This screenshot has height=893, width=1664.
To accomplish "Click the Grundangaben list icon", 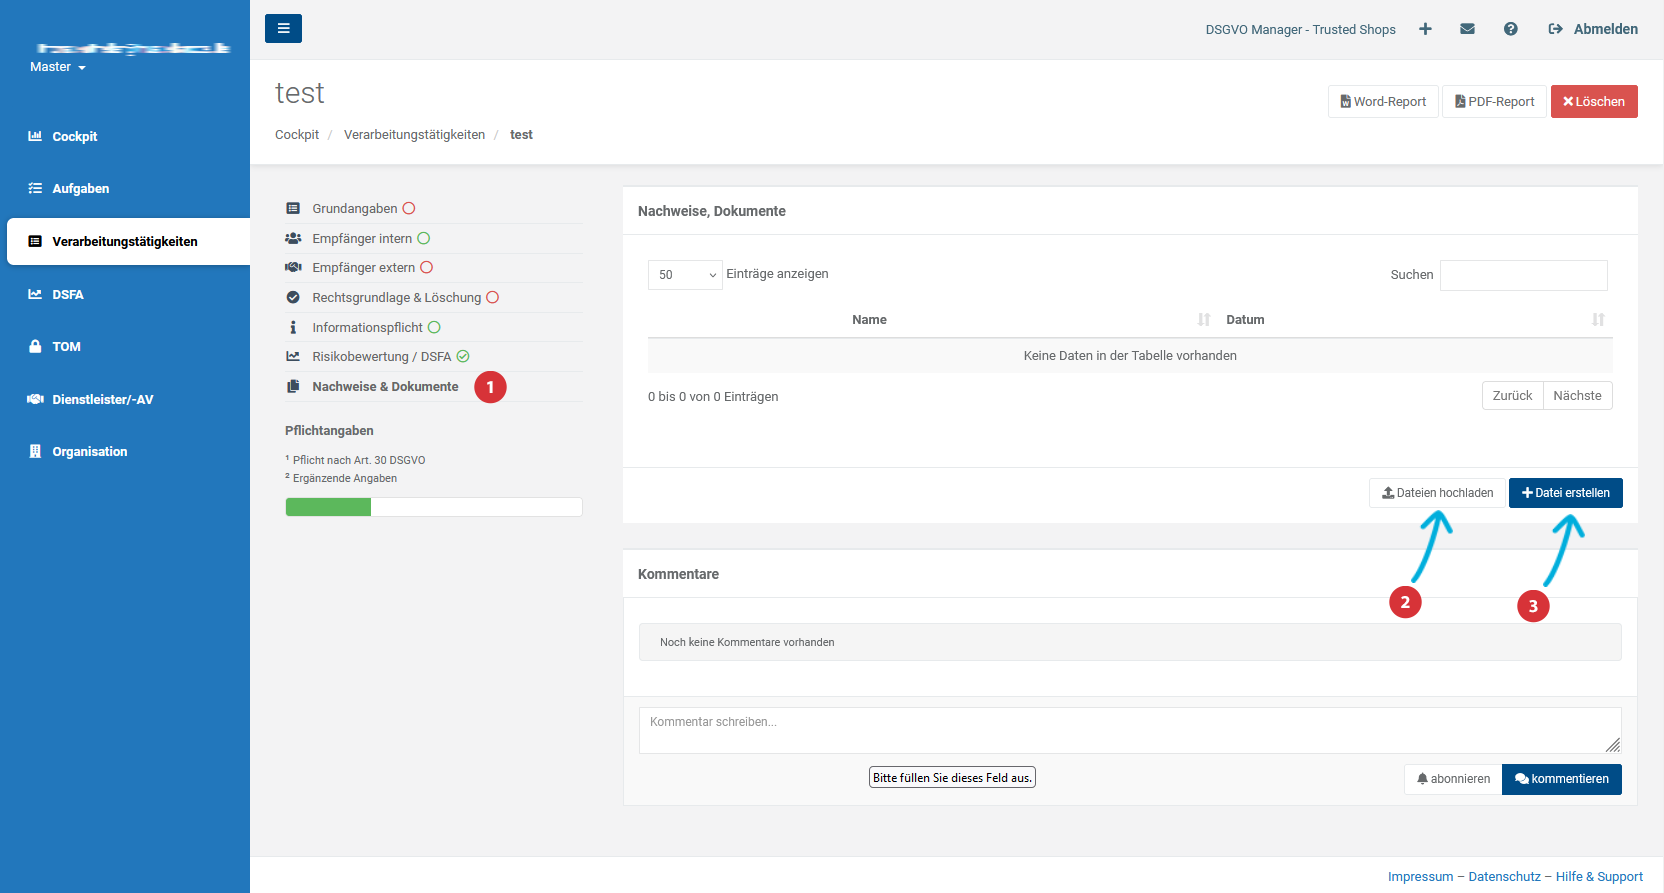I will pyautogui.click(x=293, y=209).
